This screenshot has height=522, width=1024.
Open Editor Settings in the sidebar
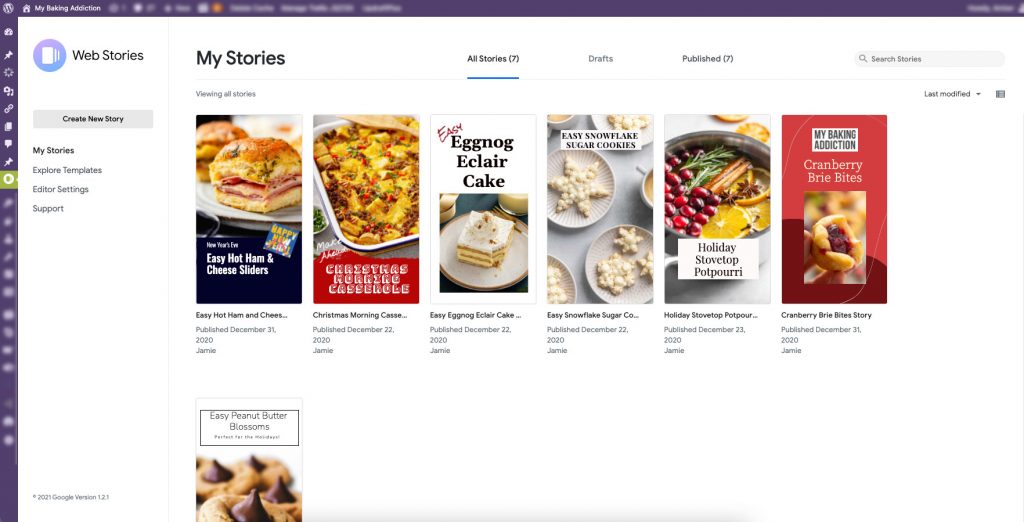[x=60, y=189]
